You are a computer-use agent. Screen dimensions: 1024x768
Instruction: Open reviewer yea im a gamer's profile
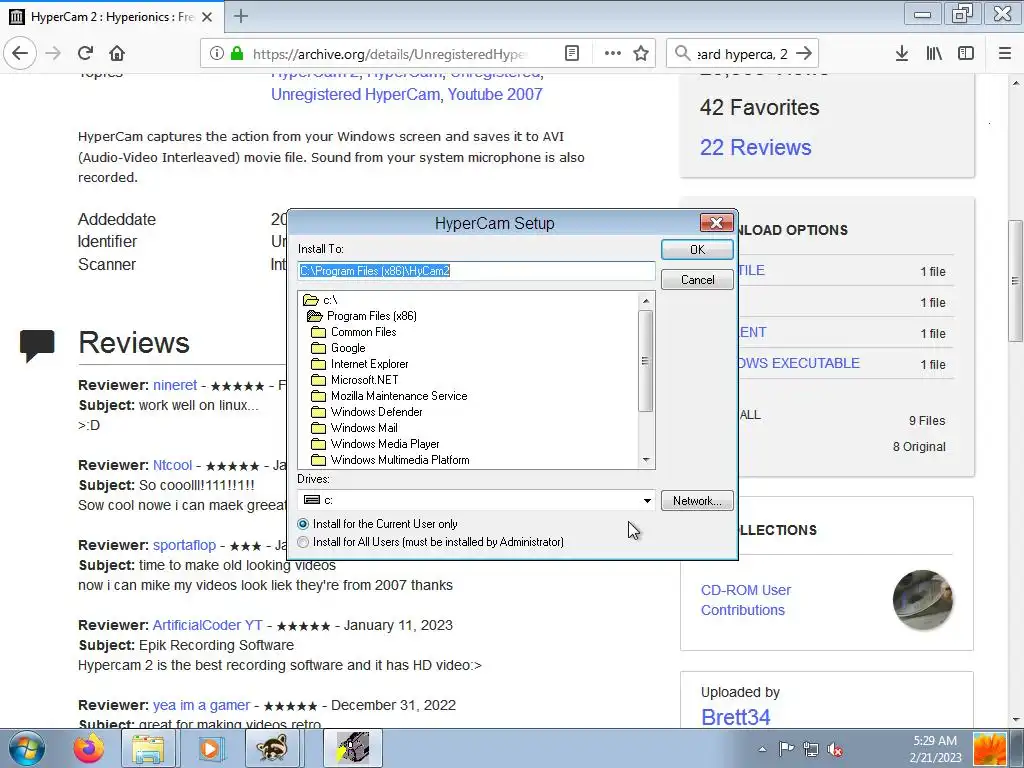click(201, 705)
